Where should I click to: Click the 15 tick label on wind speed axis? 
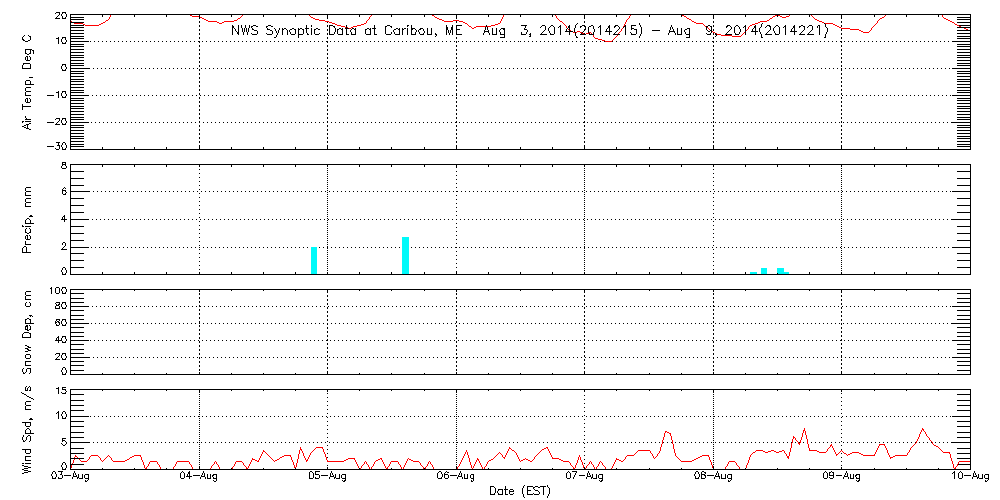[59, 391]
